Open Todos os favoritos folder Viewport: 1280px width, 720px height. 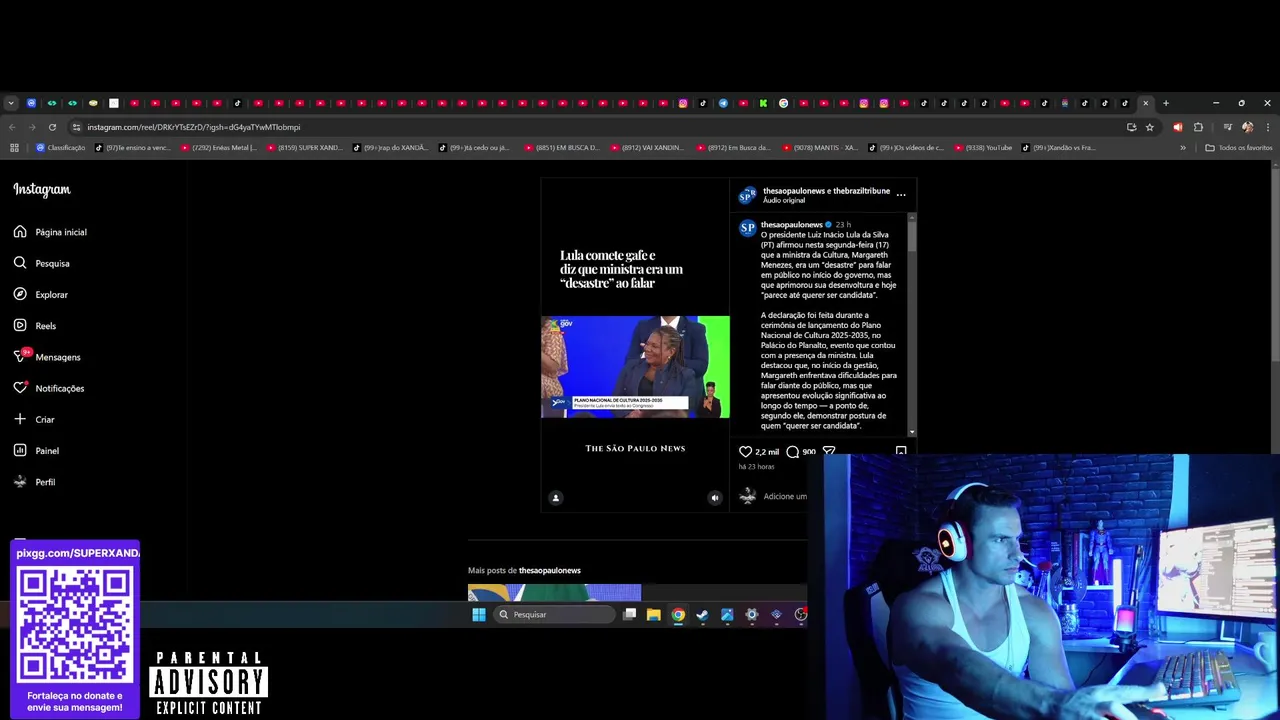coord(1239,148)
